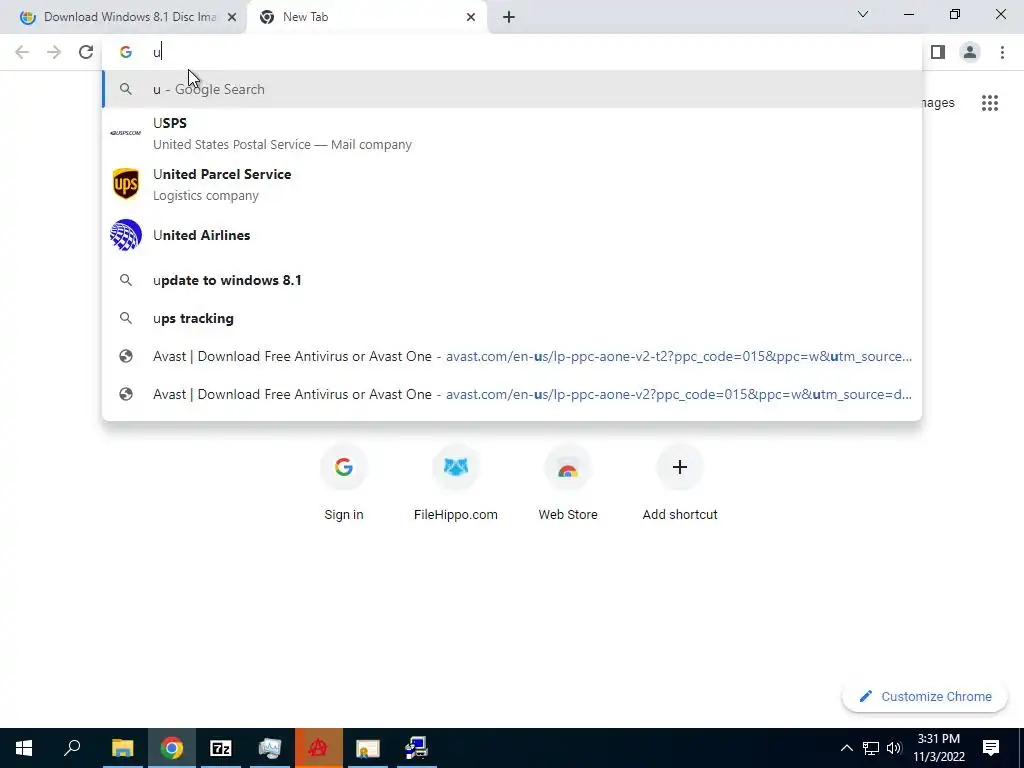Select USPS United States Postal Service suggestion
This screenshot has width=1024, height=768.
click(x=512, y=133)
